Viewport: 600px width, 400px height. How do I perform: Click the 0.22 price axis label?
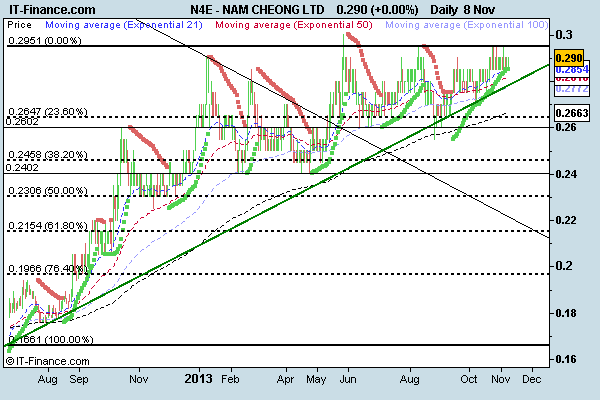tap(566, 220)
